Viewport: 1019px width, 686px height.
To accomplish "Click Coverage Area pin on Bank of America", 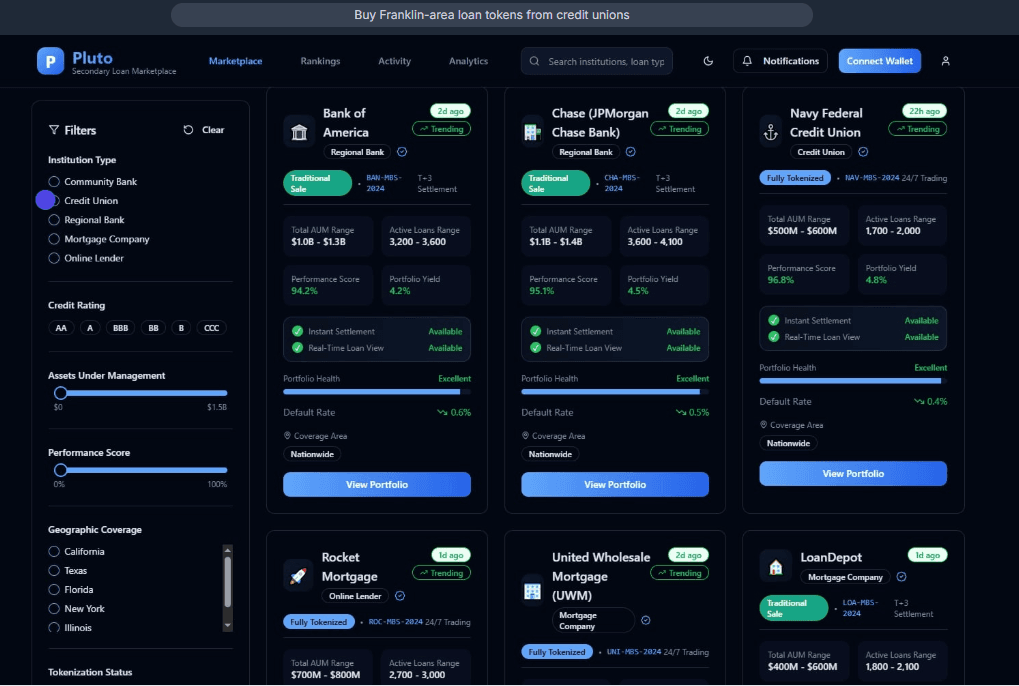I will 287,435.
